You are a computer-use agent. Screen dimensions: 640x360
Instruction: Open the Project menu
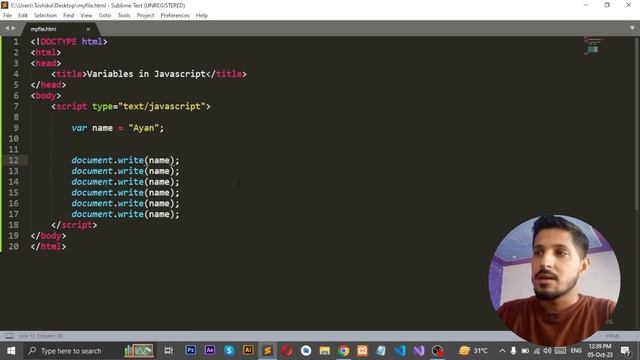(145, 16)
